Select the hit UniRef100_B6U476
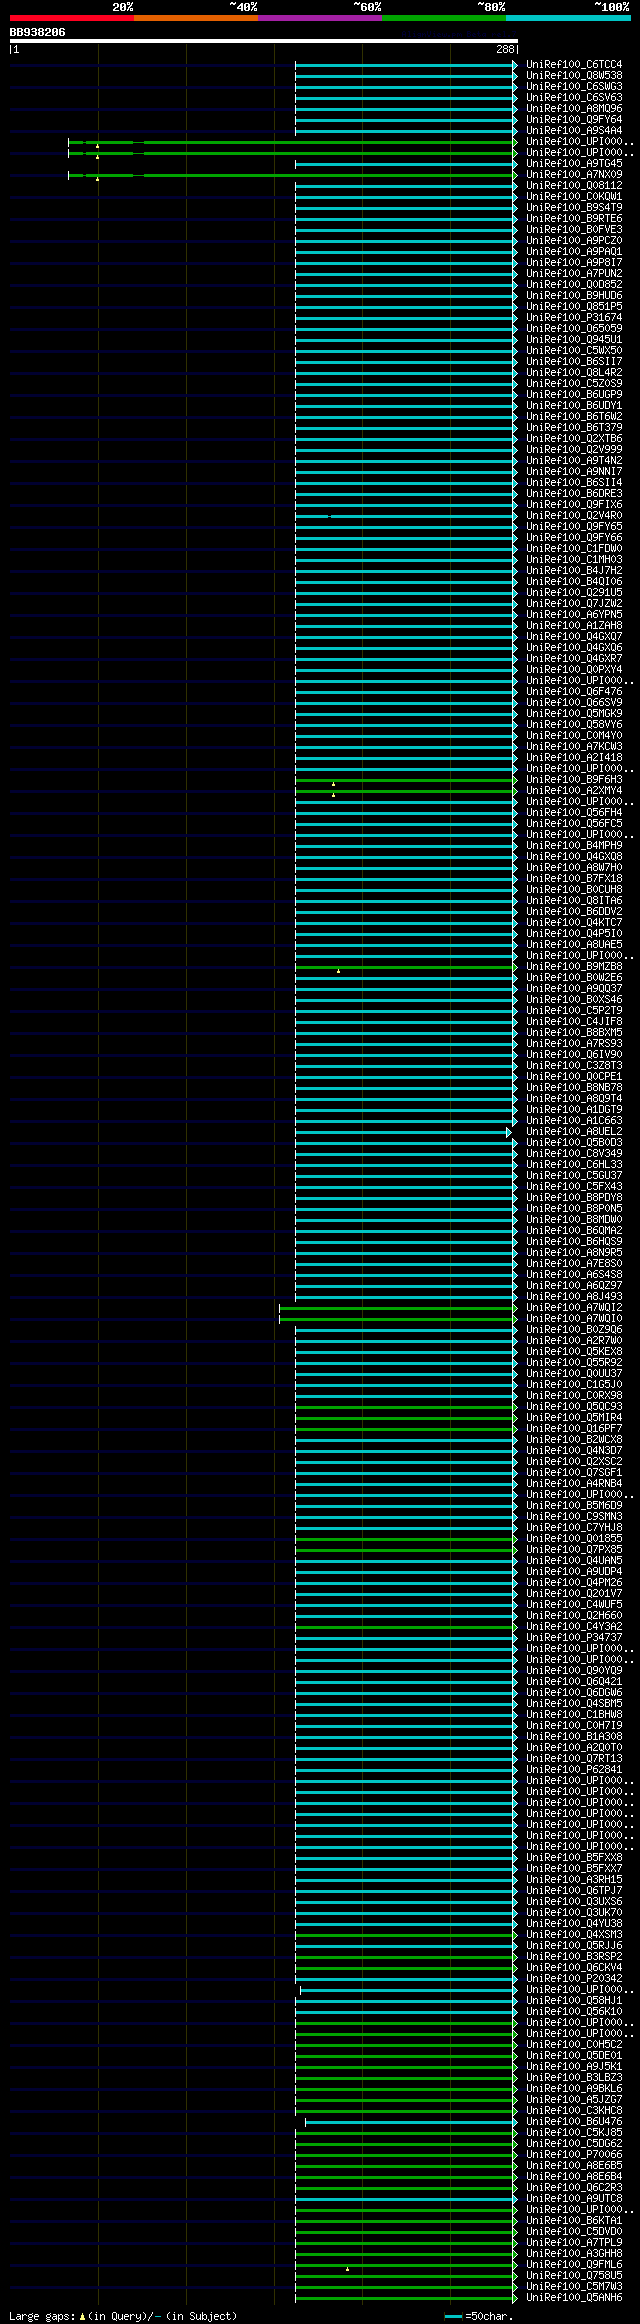Viewport: 640px width, 2324px height. click(574, 2121)
